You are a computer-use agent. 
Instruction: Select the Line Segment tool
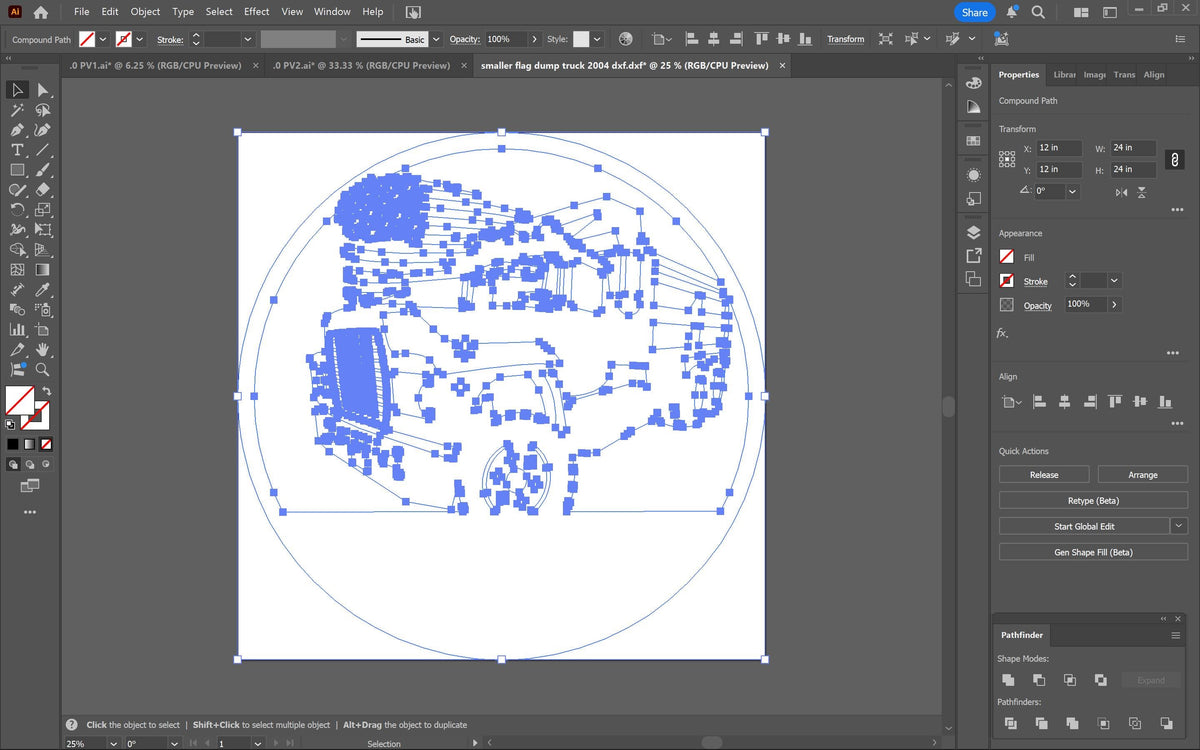(43, 150)
